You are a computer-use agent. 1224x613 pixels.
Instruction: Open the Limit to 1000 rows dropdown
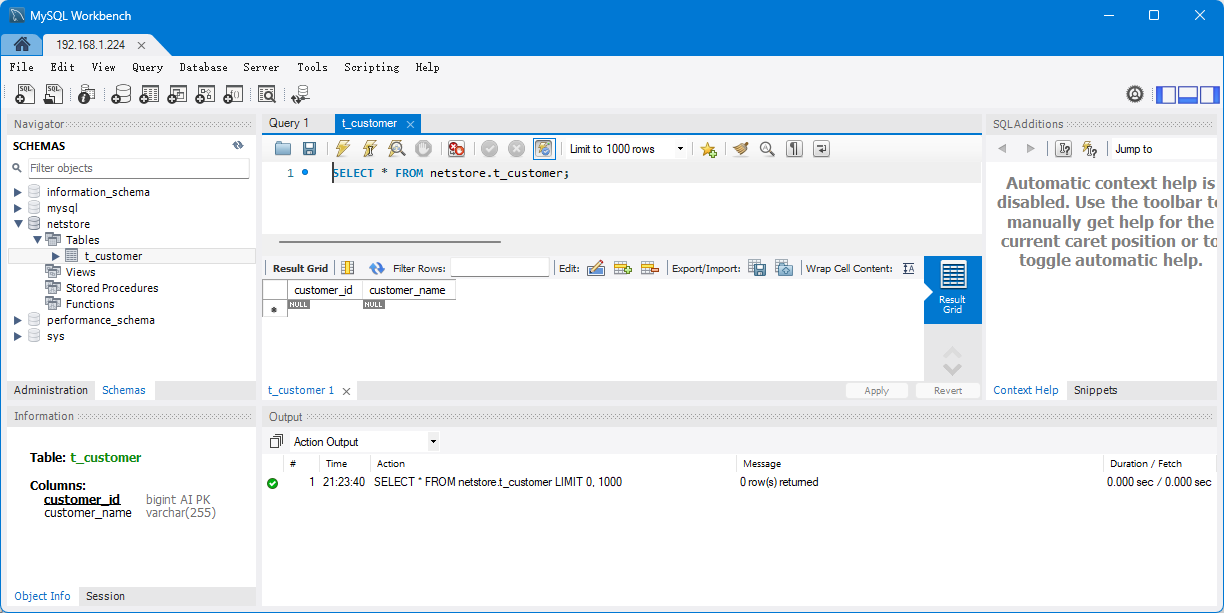click(681, 149)
